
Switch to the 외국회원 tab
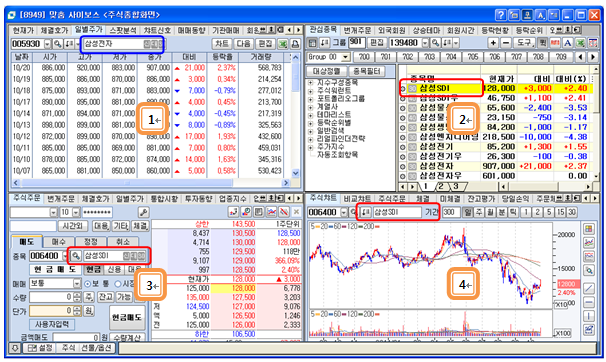[x=392, y=30]
